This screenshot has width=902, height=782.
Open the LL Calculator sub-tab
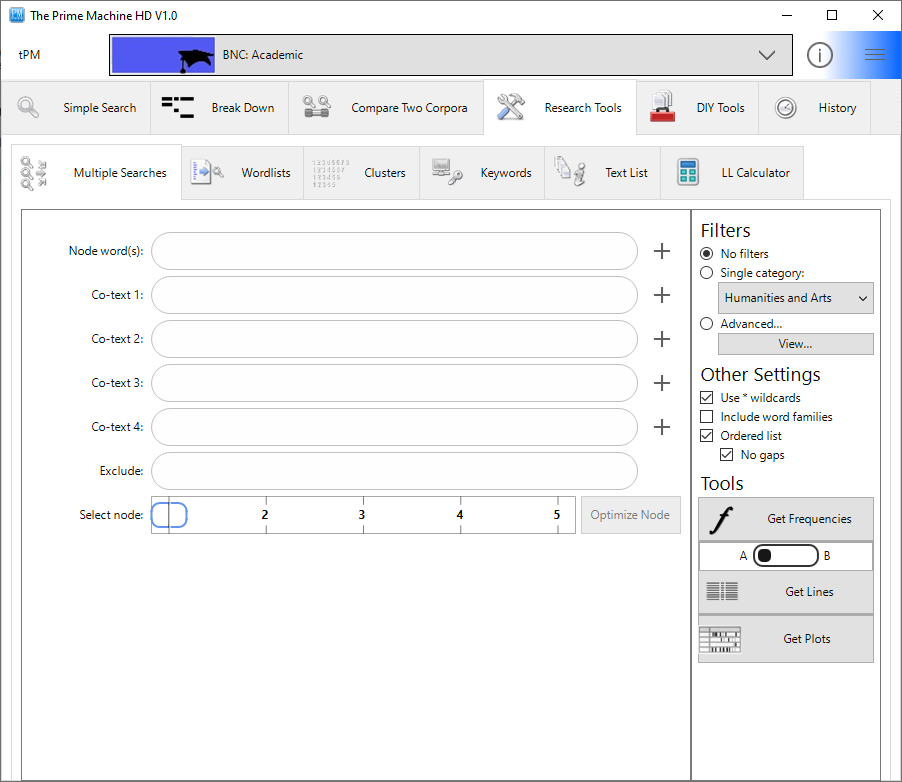(x=732, y=173)
